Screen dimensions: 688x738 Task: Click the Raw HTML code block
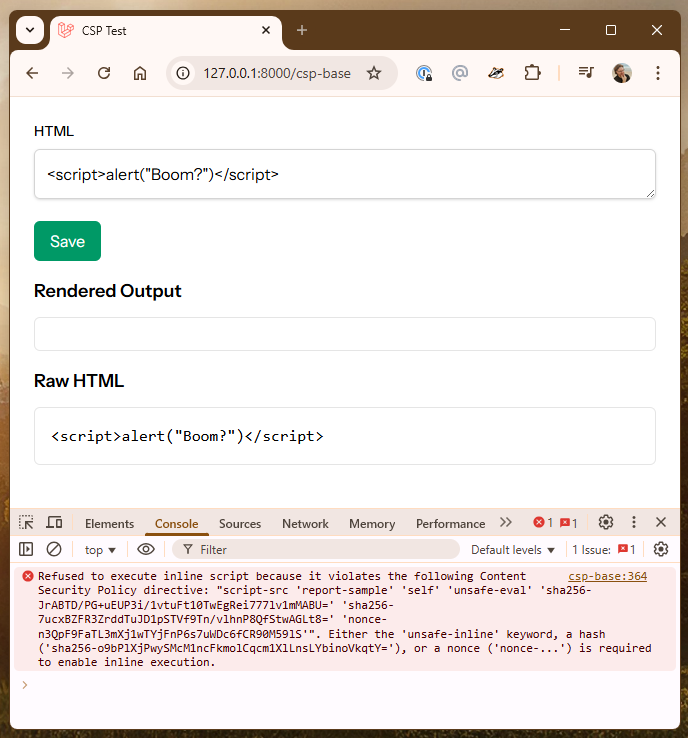pos(344,436)
